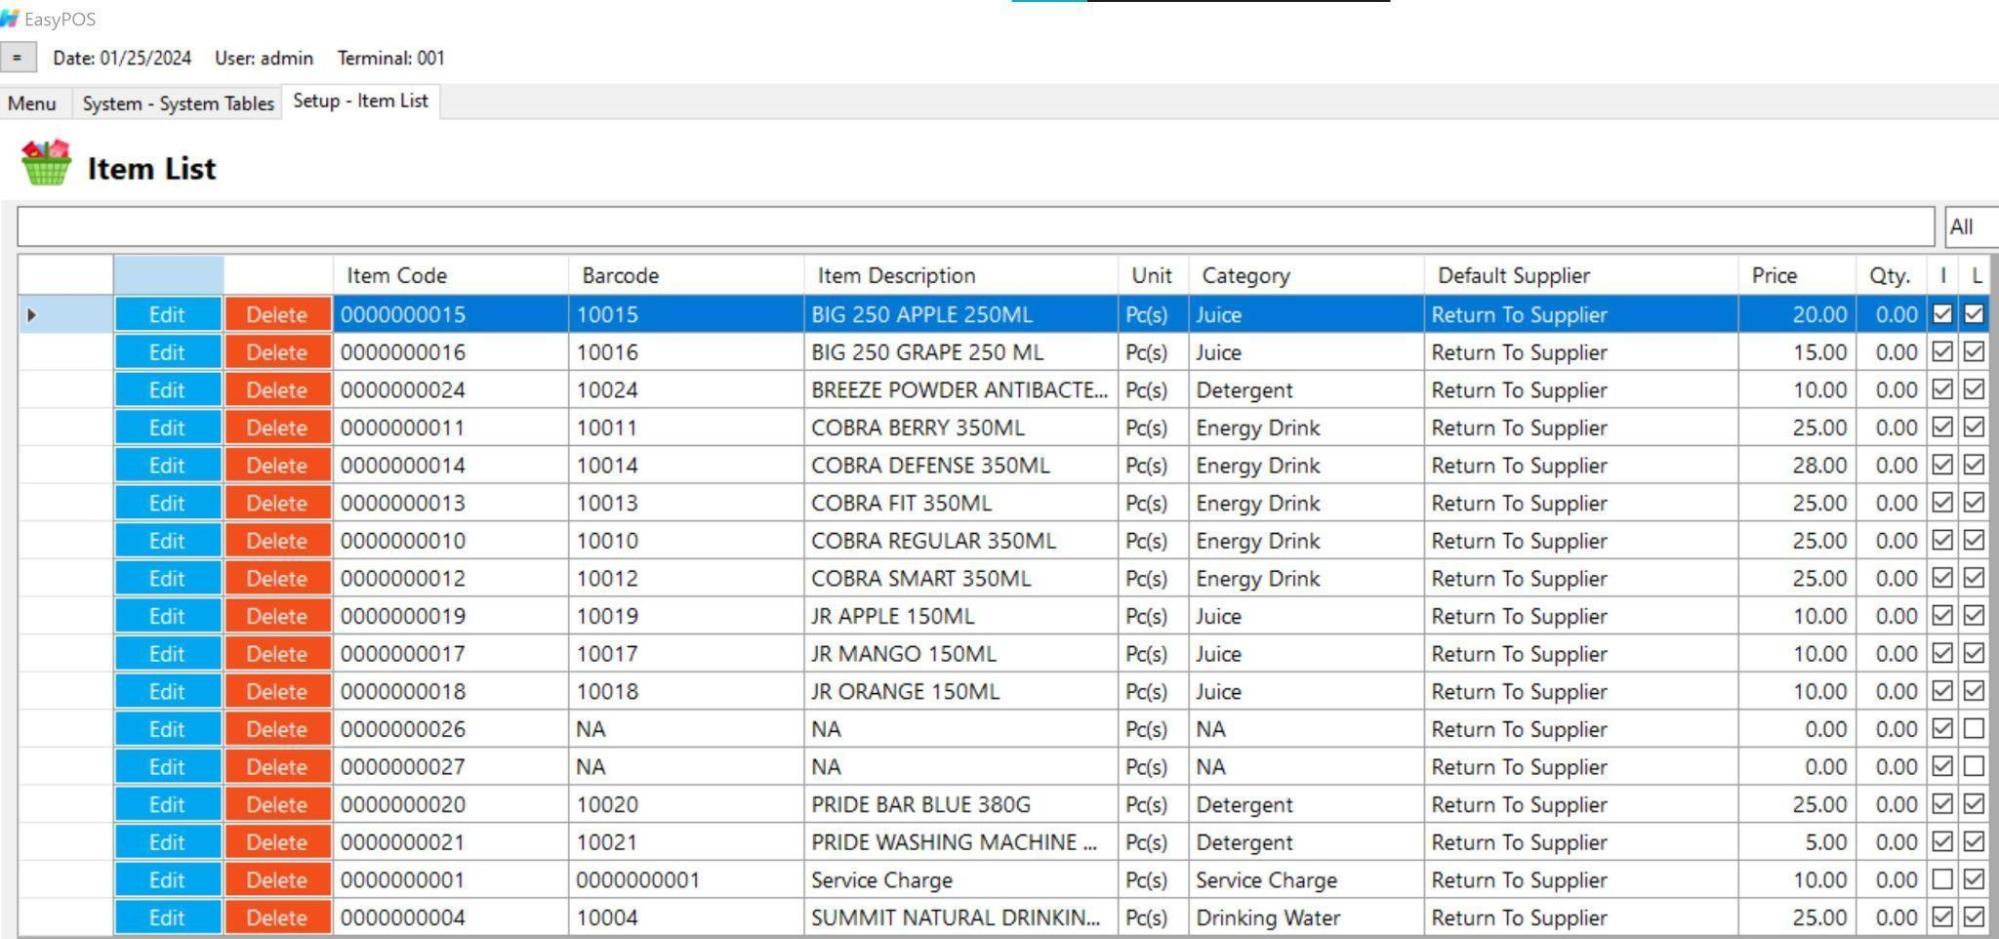Enable L checkbox for item 0000000026
Image resolution: width=1999 pixels, height=939 pixels.
click(x=1974, y=729)
